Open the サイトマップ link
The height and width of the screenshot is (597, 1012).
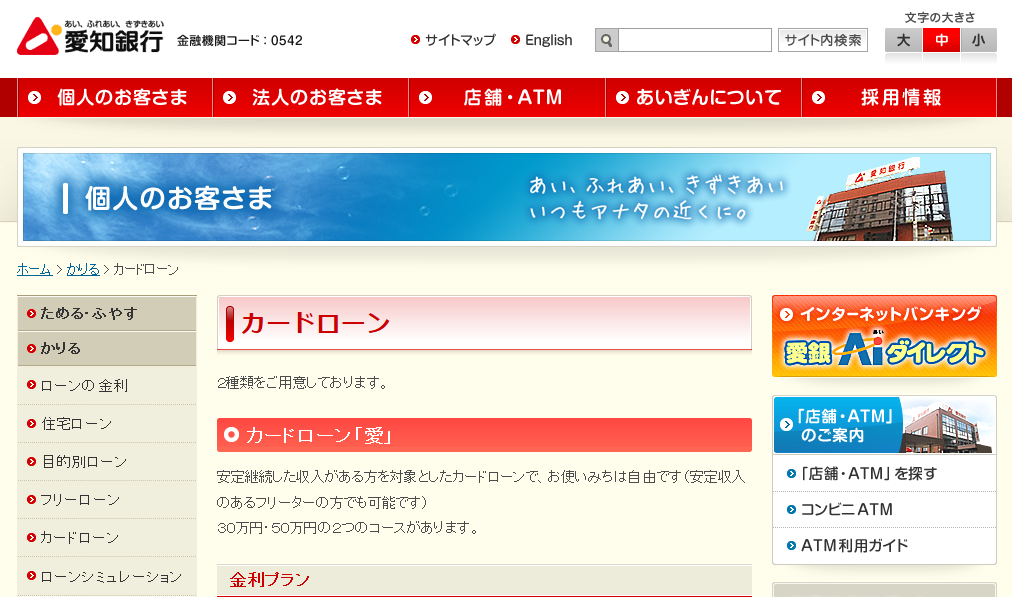460,40
